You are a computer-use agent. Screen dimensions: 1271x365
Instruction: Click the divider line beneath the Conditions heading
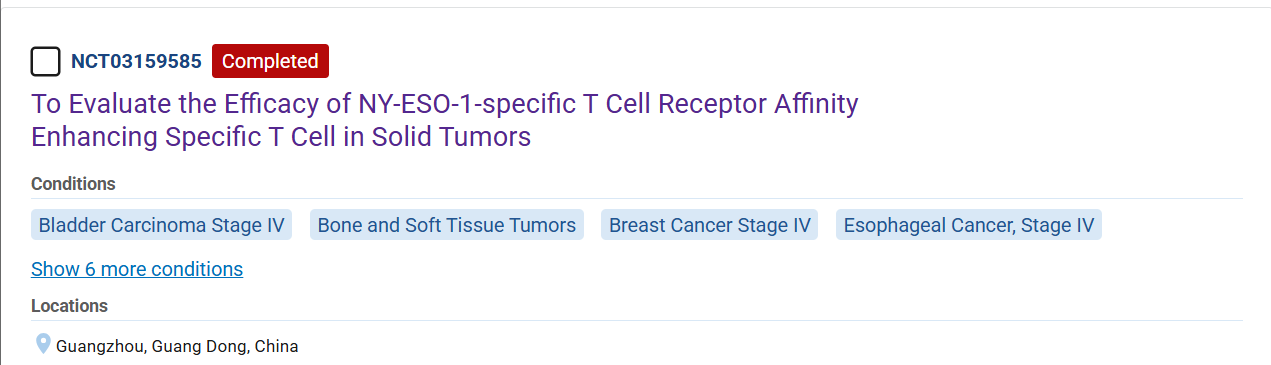click(x=637, y=198)
